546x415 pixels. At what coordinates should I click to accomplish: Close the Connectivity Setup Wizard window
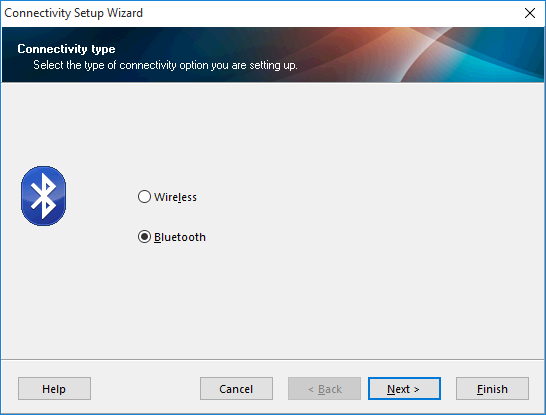[530, 13]
